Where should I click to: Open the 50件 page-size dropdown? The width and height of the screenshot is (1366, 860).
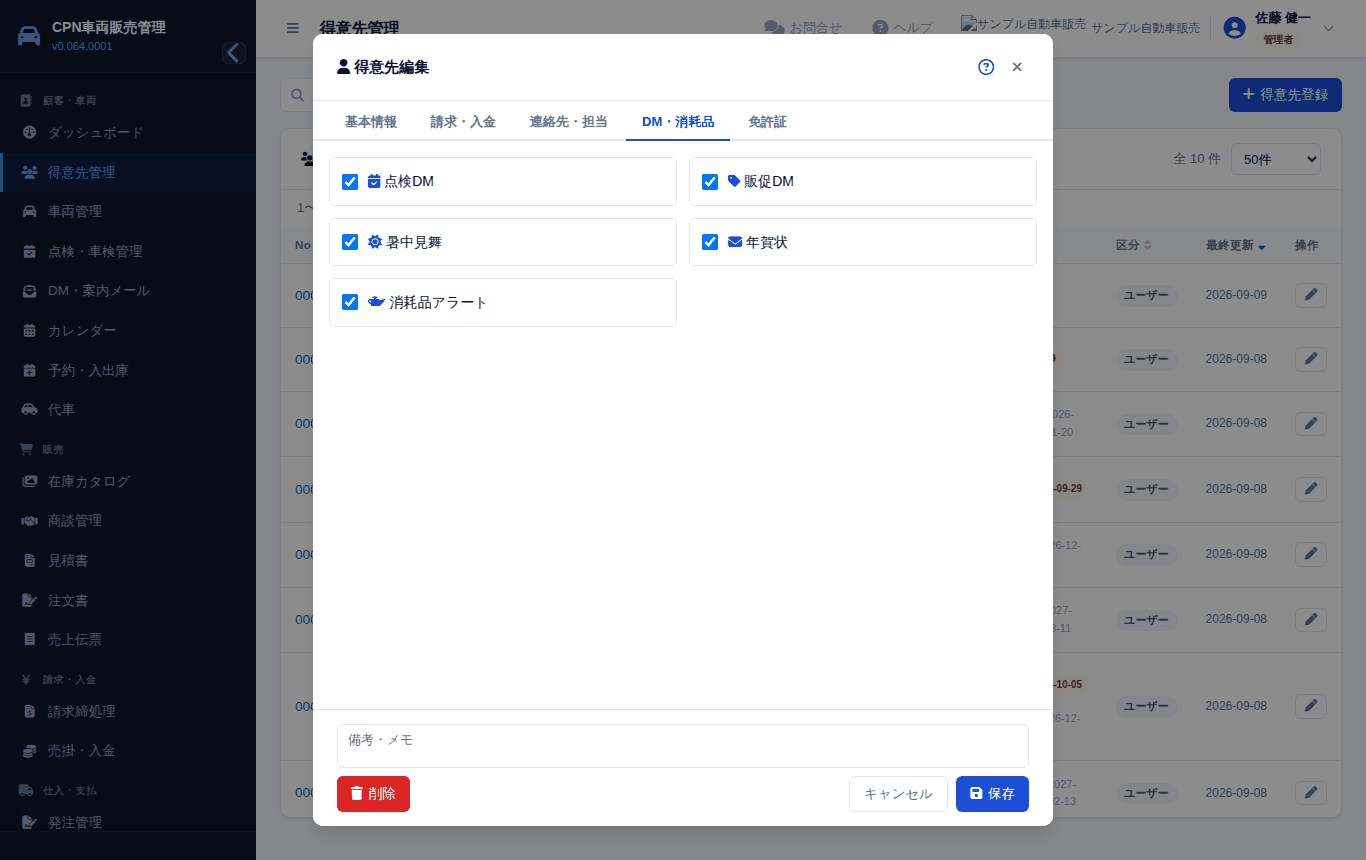tap(1276, 159)
